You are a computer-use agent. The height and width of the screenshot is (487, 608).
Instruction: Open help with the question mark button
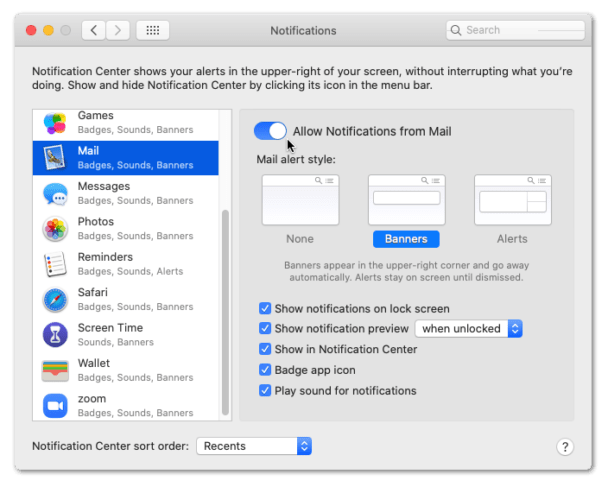[565, 447]
